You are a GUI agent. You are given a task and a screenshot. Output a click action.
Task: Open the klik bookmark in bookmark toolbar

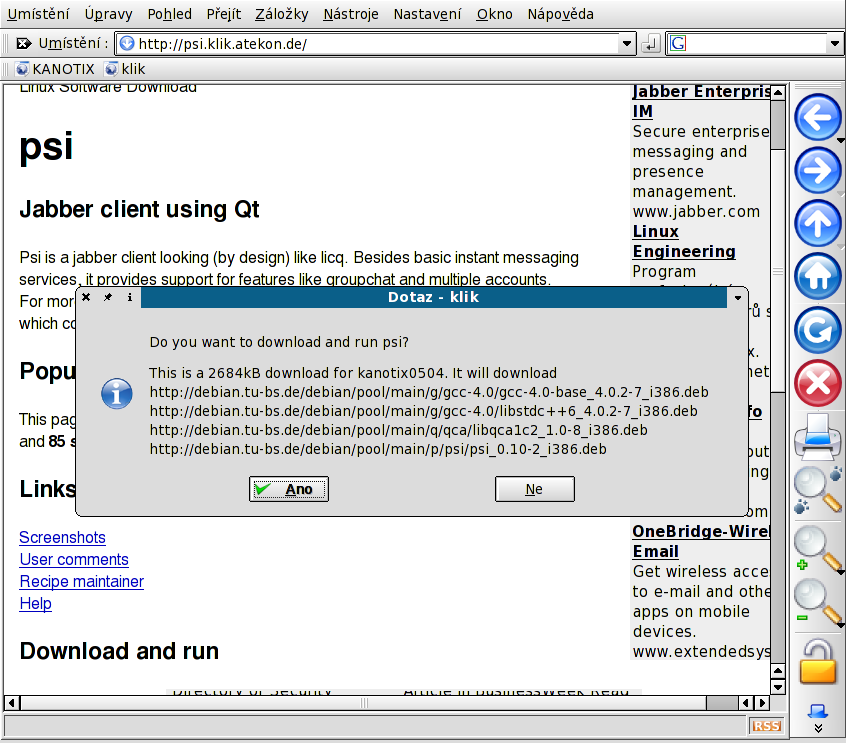[125, 69]
